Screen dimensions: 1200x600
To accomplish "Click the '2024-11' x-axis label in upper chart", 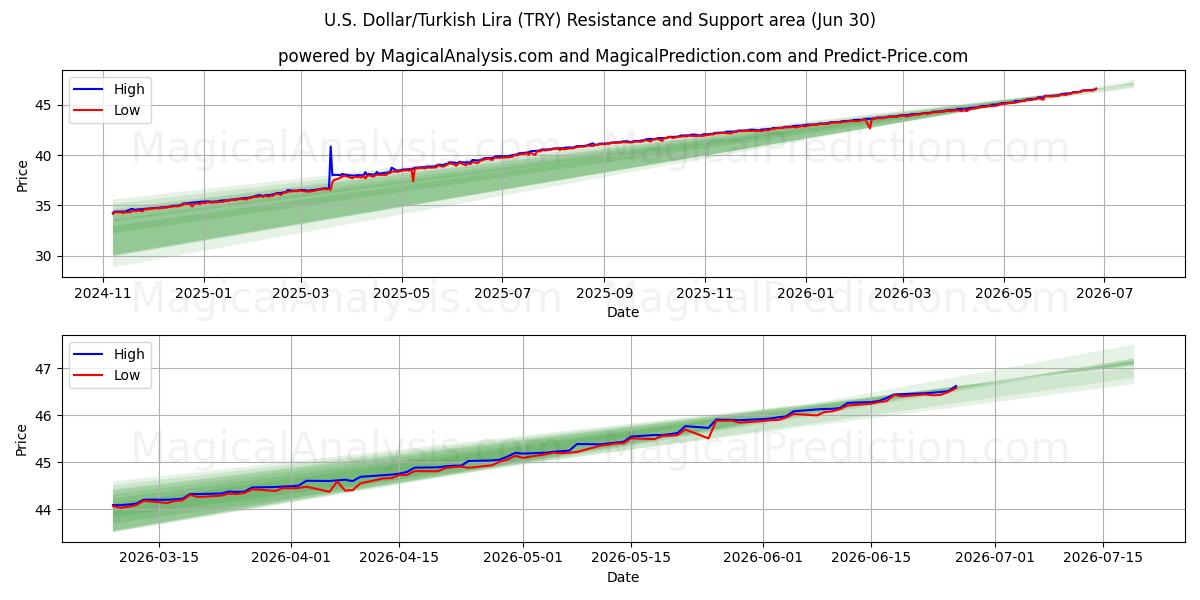I will (x=104, y=294).
